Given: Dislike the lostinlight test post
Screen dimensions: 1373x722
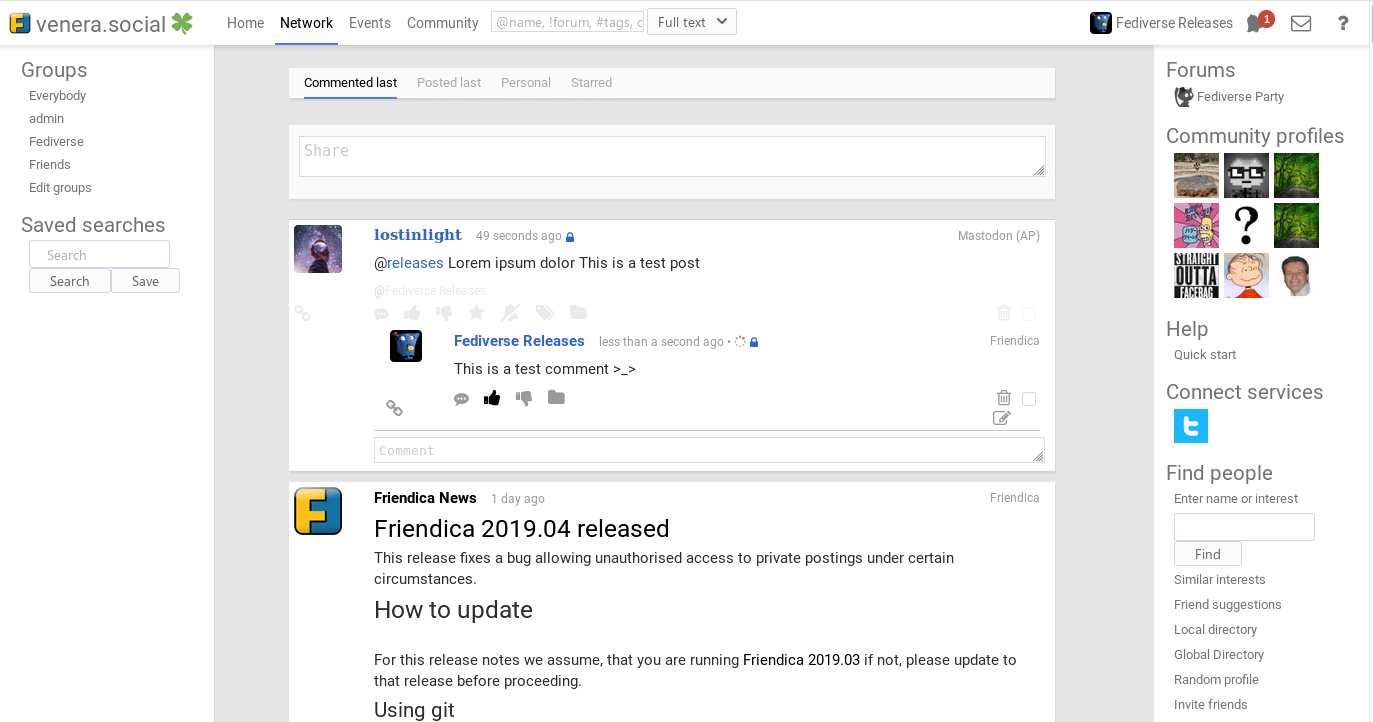Looking at the screenshot, I should (x=444, y=313).
